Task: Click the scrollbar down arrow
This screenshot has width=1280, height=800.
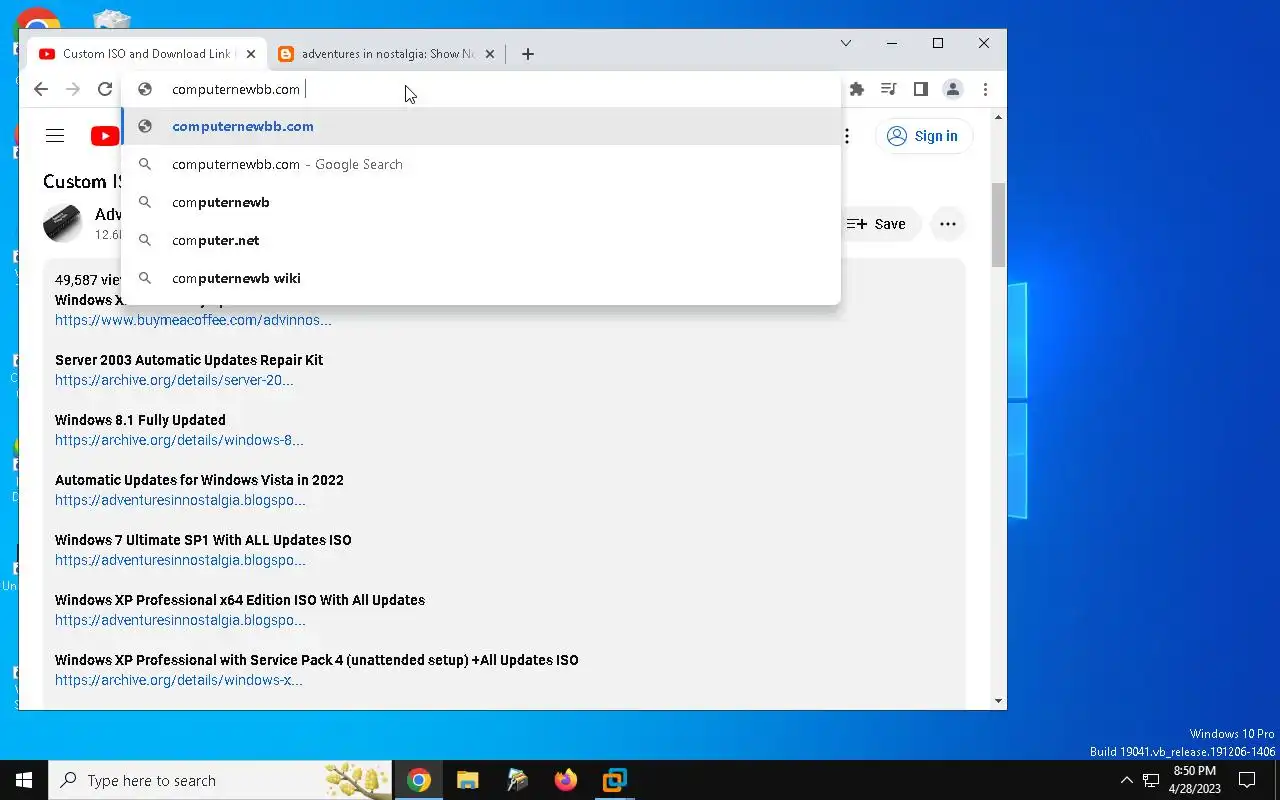Action: [998, 701]
